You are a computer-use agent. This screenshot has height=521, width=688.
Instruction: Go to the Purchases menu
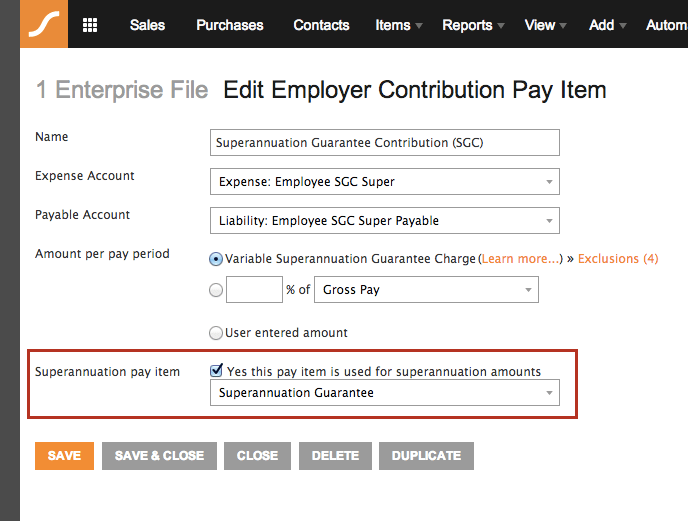[230, 25]
